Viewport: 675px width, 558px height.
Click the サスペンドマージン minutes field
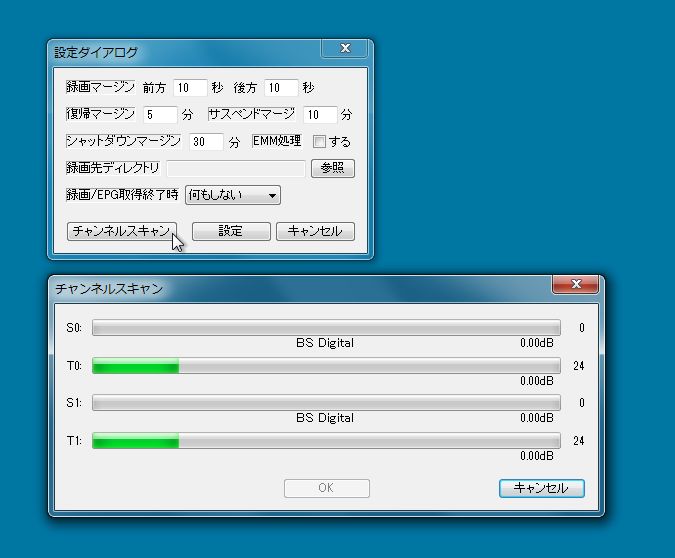[x=320, y=115]
